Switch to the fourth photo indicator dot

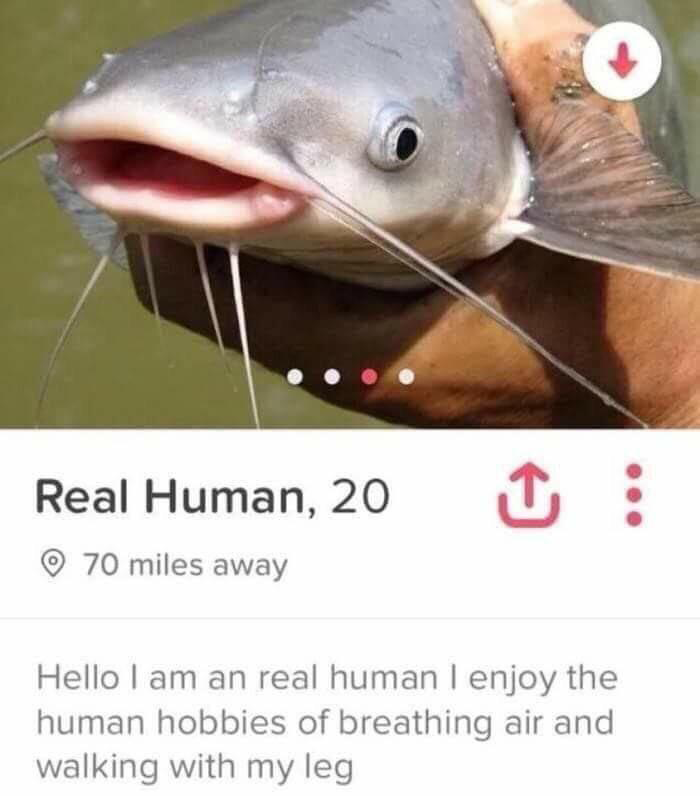click(407, 377)
